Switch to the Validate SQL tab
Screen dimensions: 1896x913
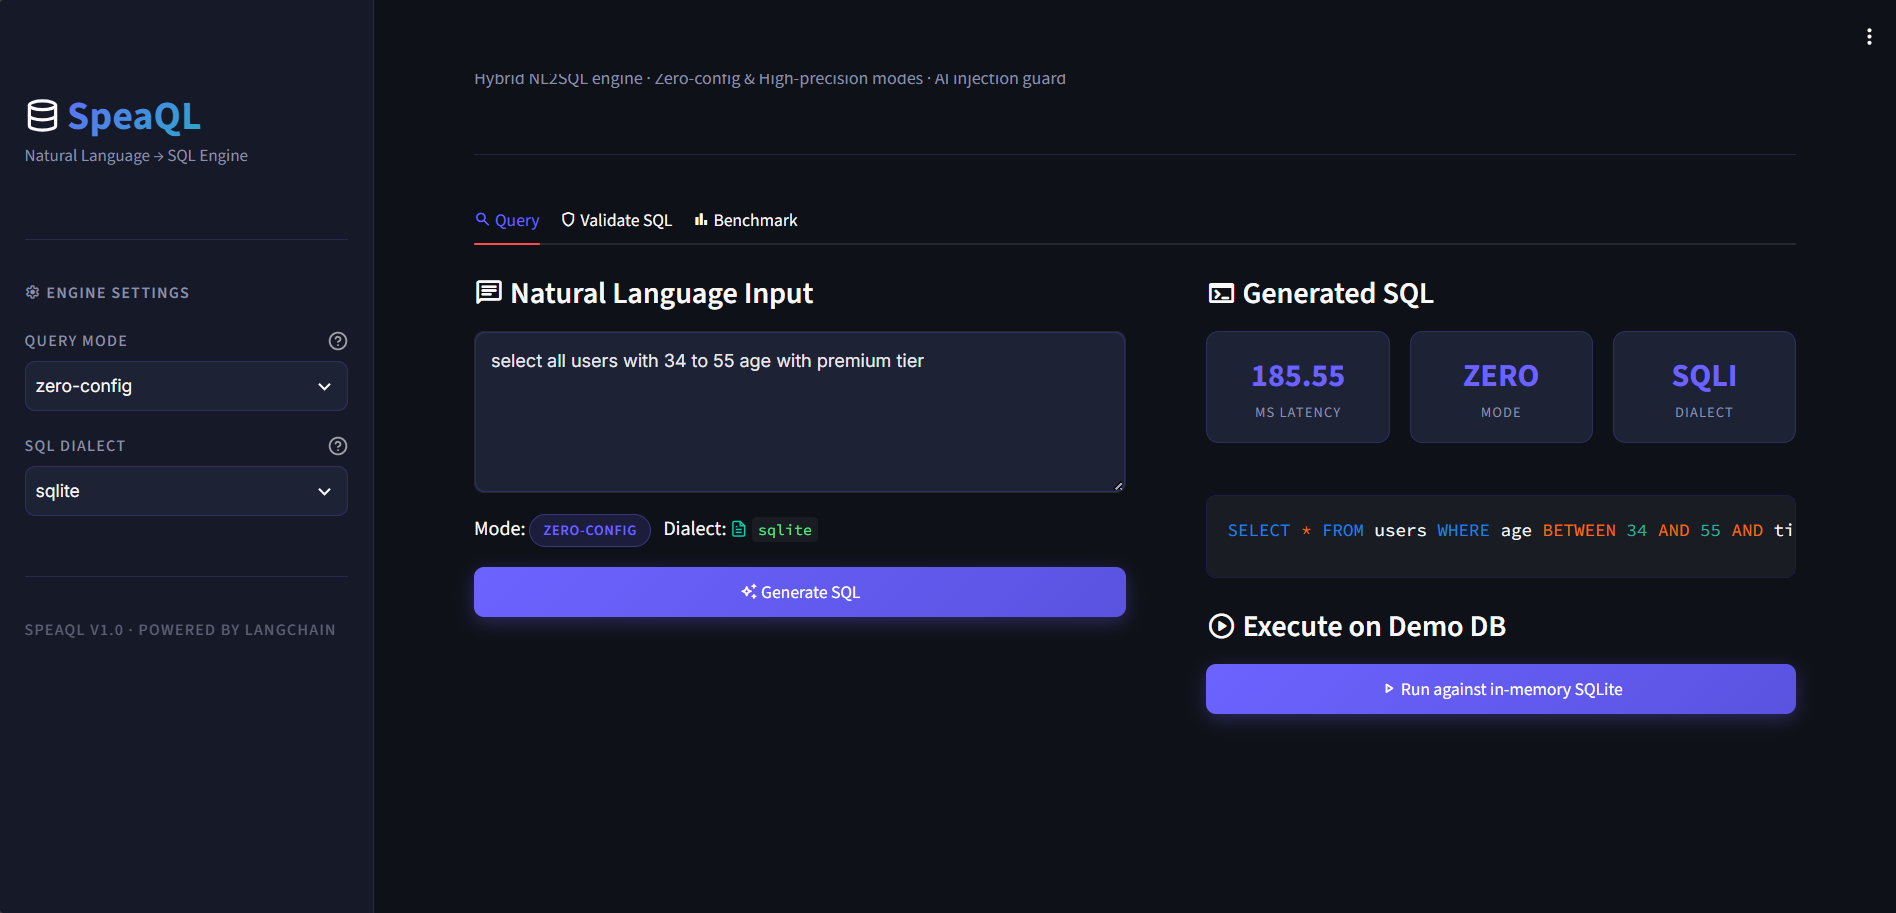616,220
